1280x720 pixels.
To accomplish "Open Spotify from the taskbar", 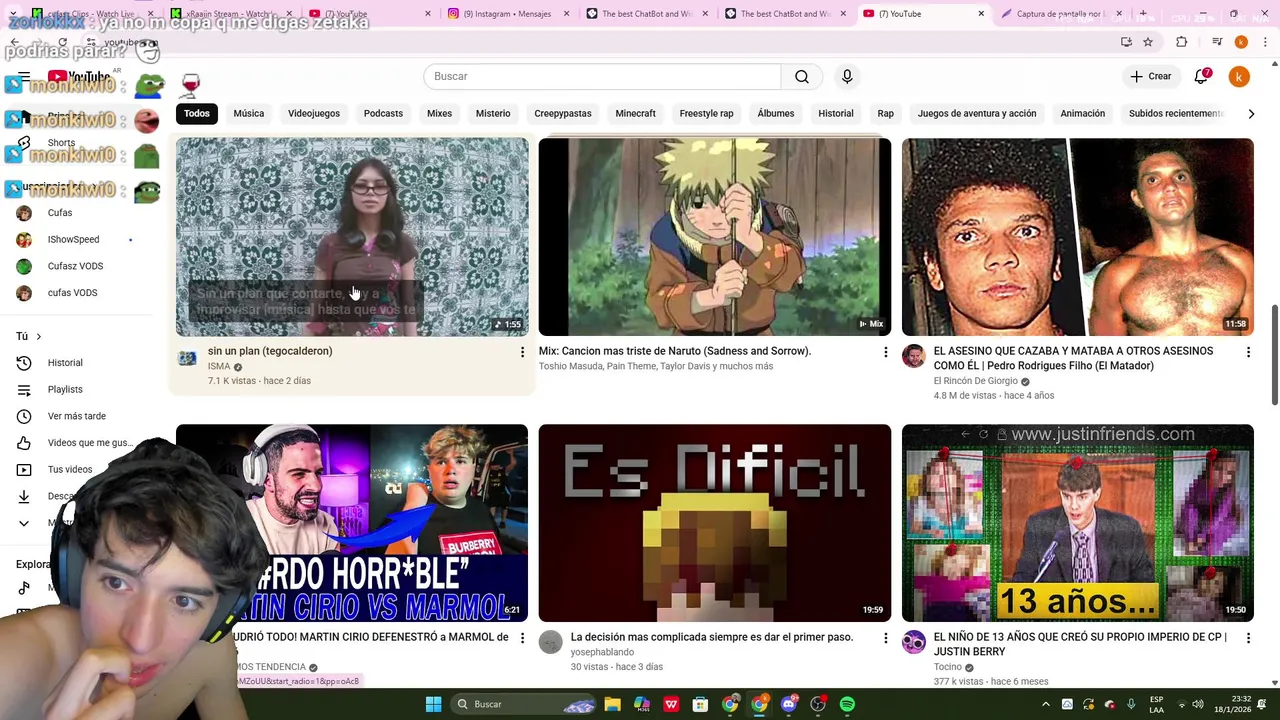I will coord(848,705).
